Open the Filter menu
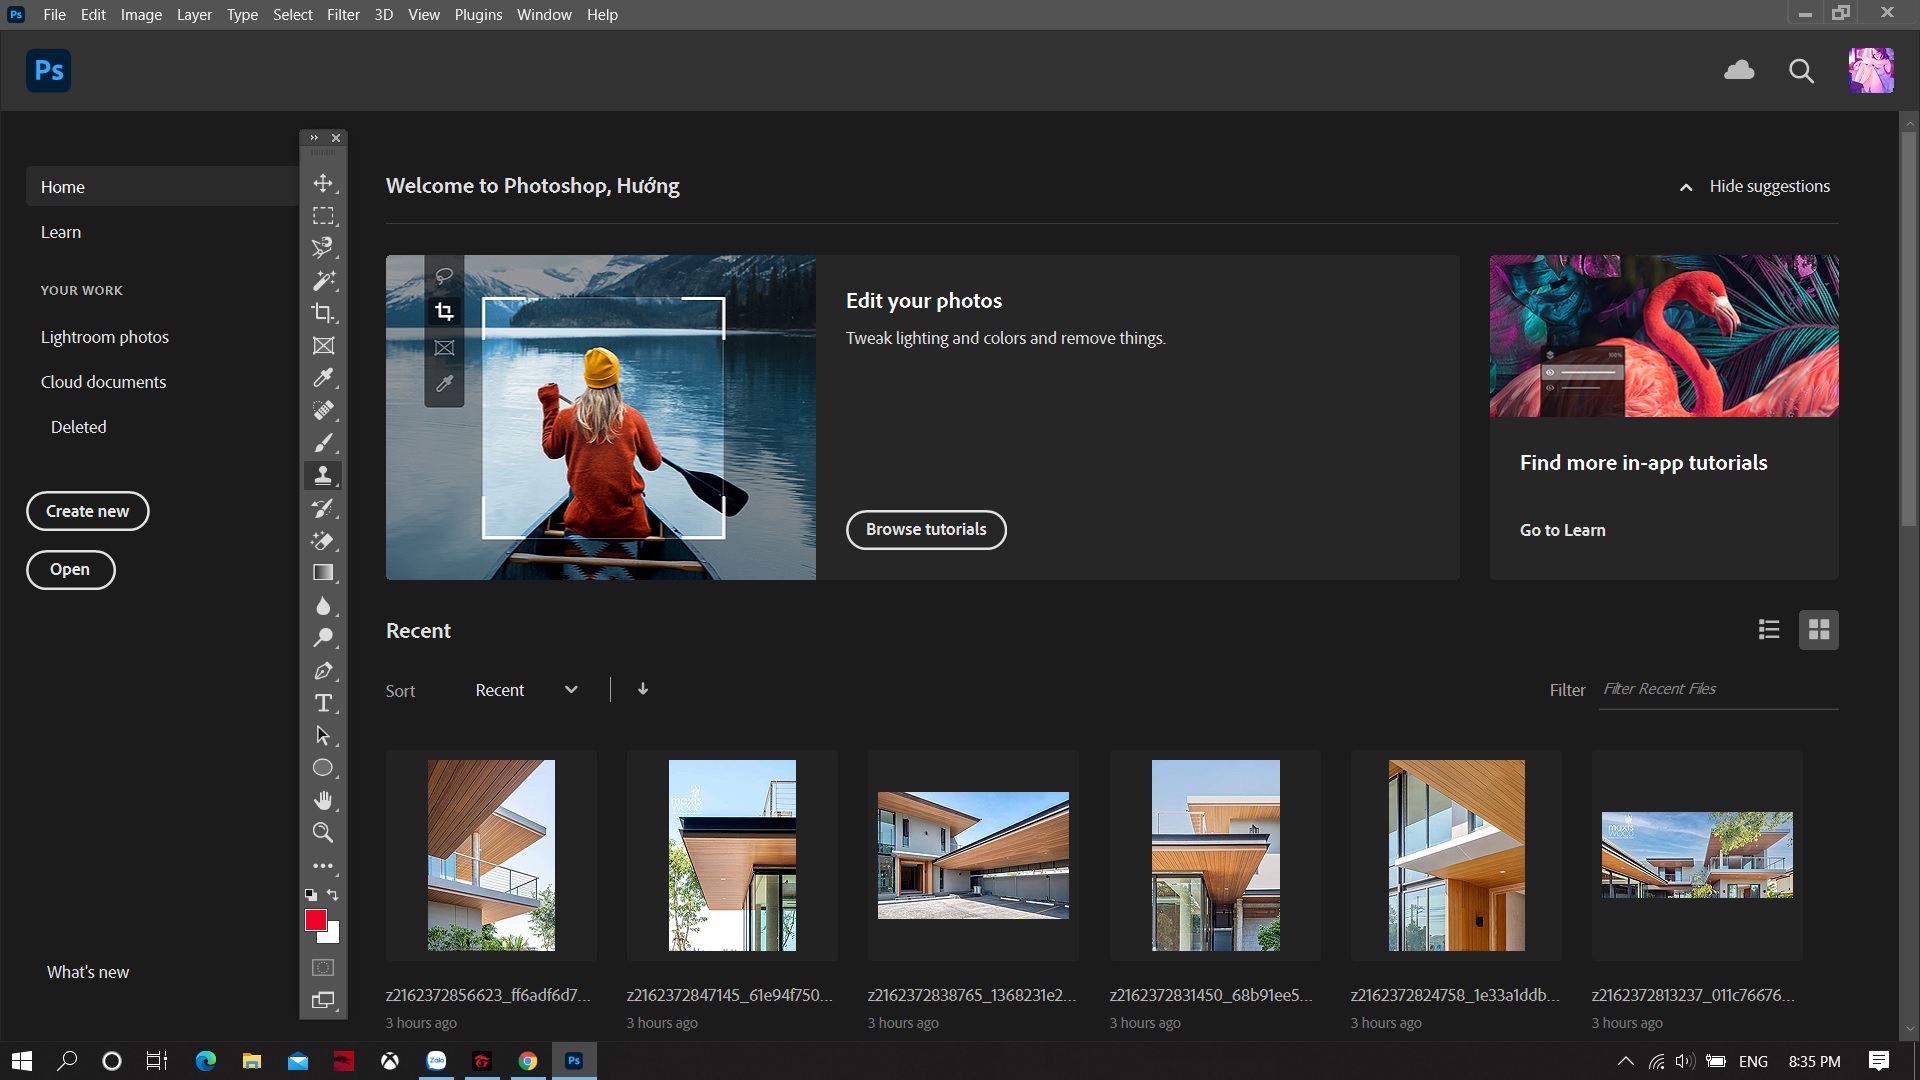This screenshot has width=1920, height=1080. coord(343,15)
